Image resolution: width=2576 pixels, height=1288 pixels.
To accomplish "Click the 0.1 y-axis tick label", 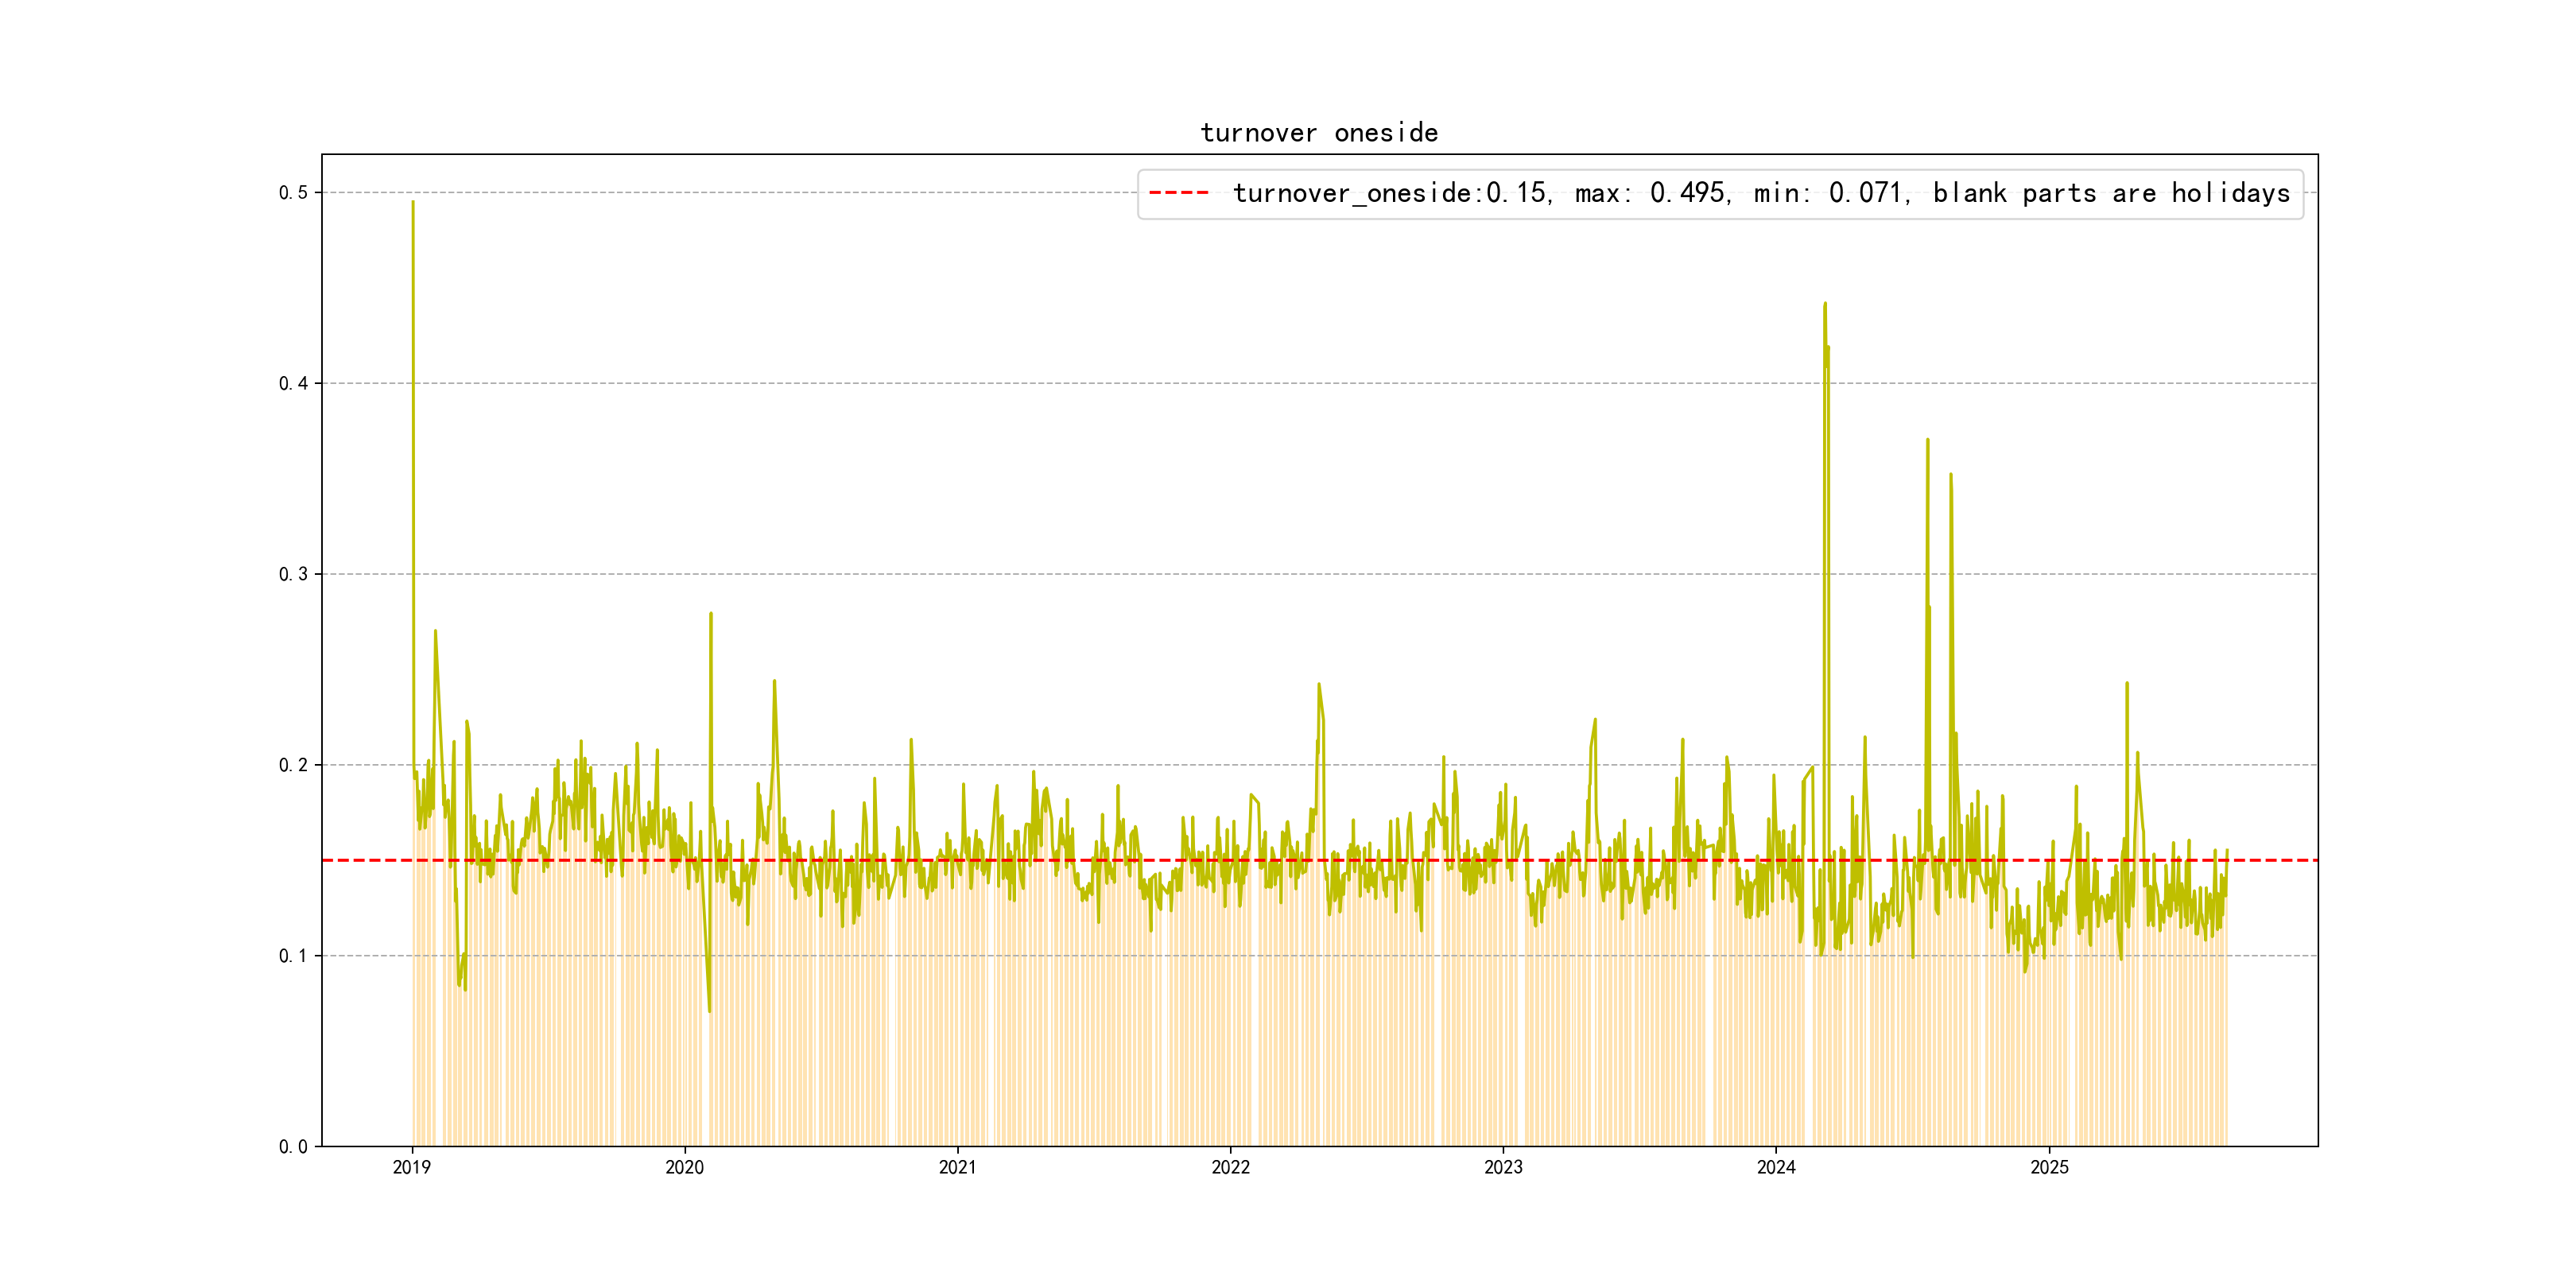I will [293, 956].
